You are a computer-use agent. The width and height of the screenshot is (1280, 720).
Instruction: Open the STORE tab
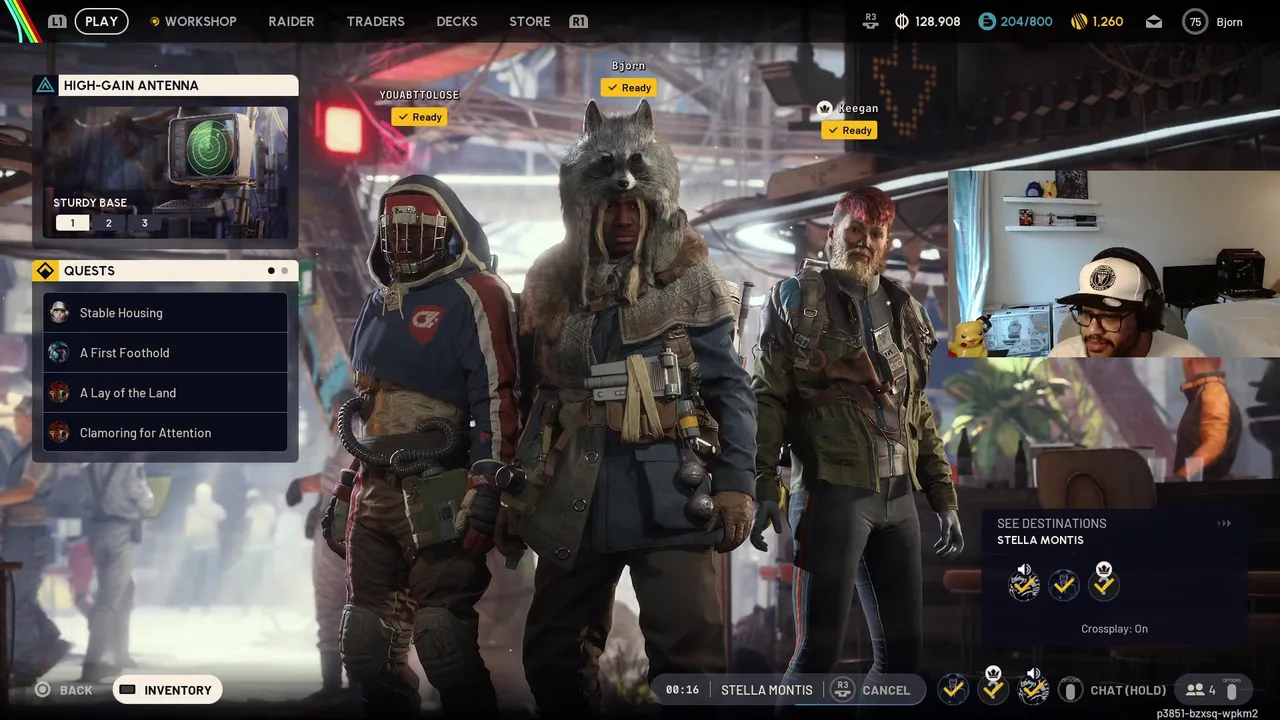529,21
